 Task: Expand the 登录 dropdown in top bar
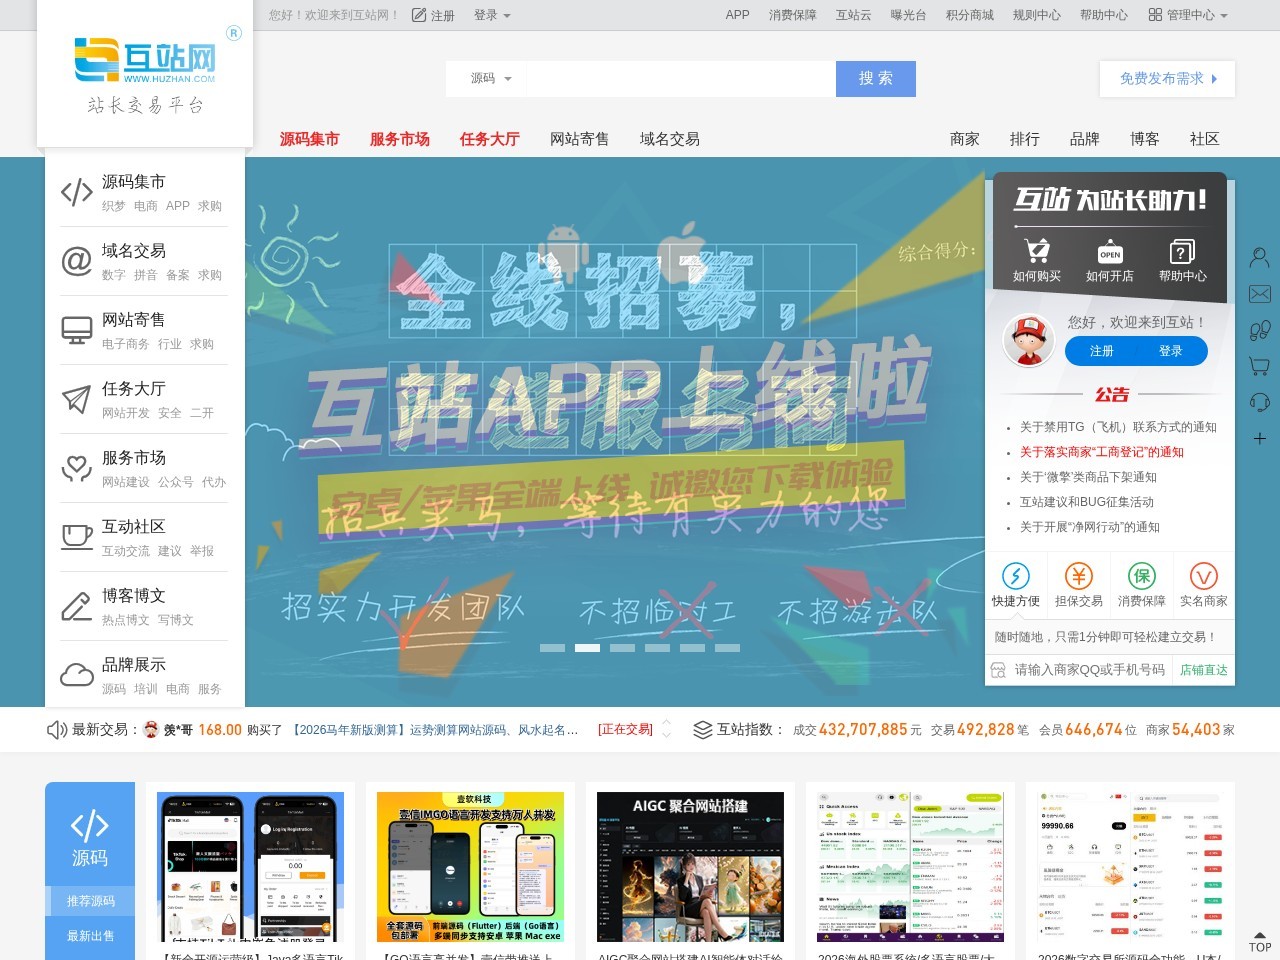tap(492, 15)
